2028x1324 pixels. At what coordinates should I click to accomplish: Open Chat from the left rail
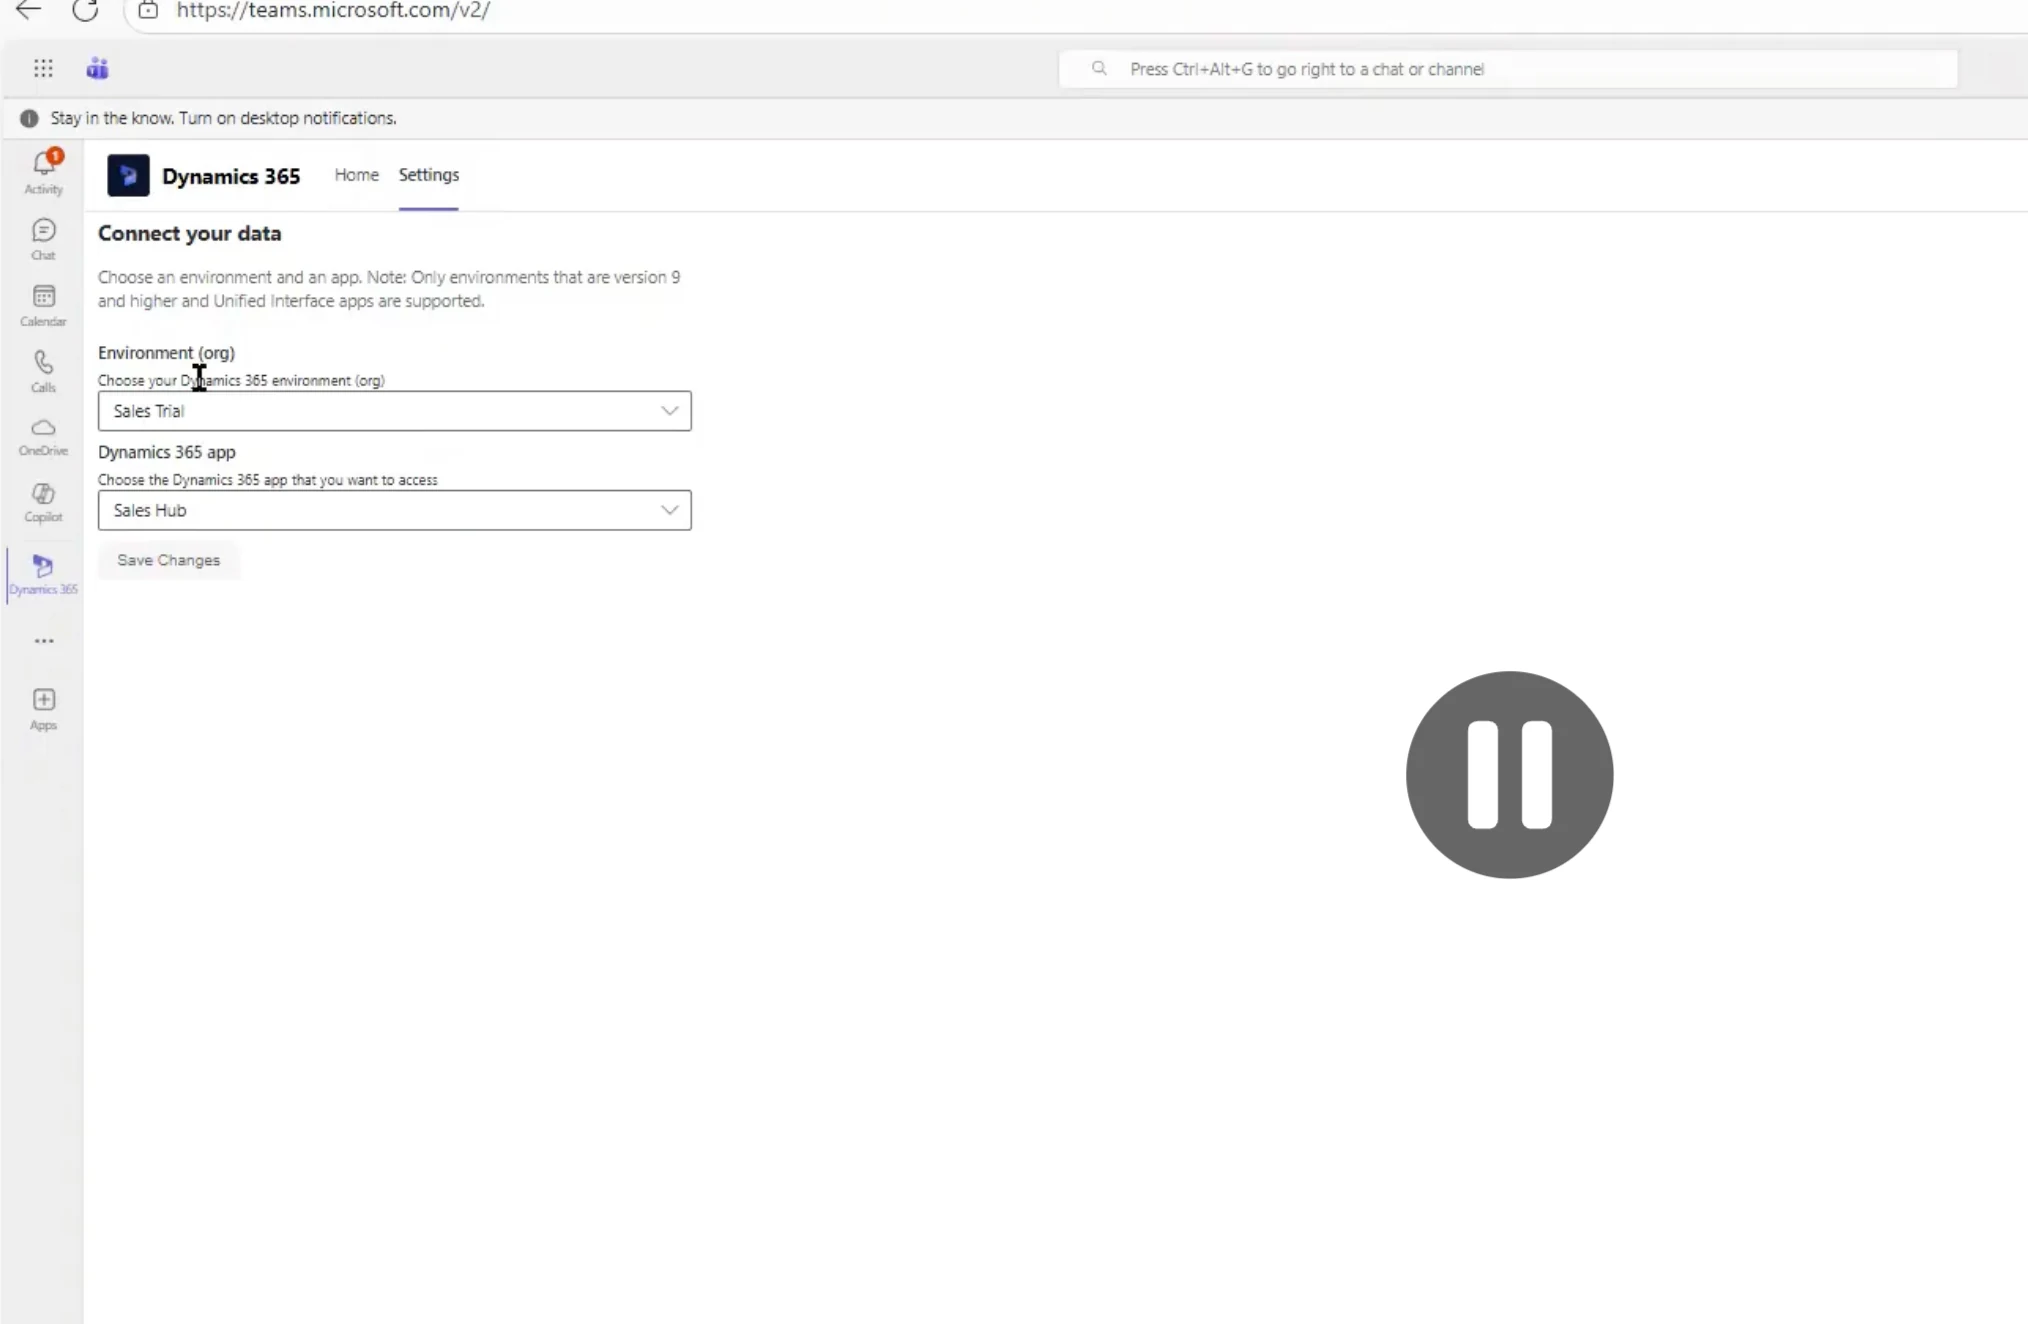[x=43, y=239]
